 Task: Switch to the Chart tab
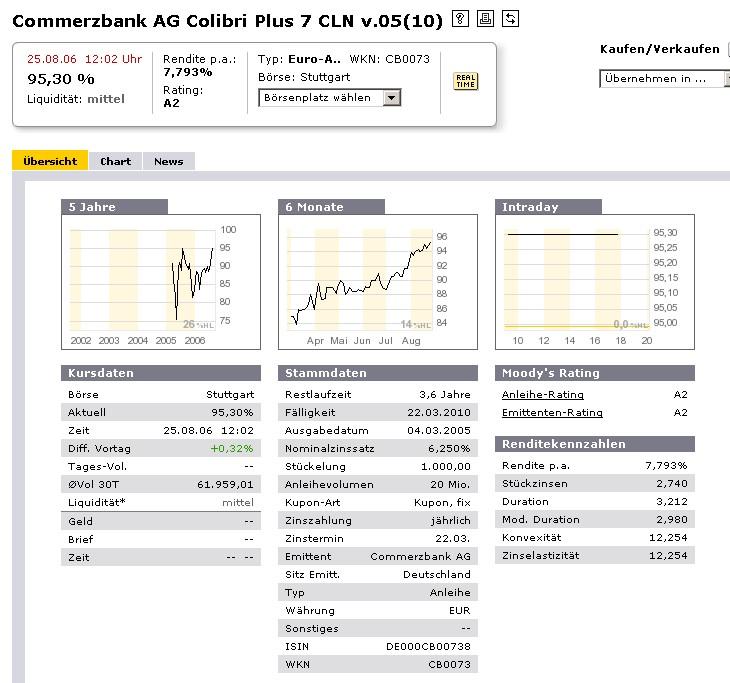[115, 161]
